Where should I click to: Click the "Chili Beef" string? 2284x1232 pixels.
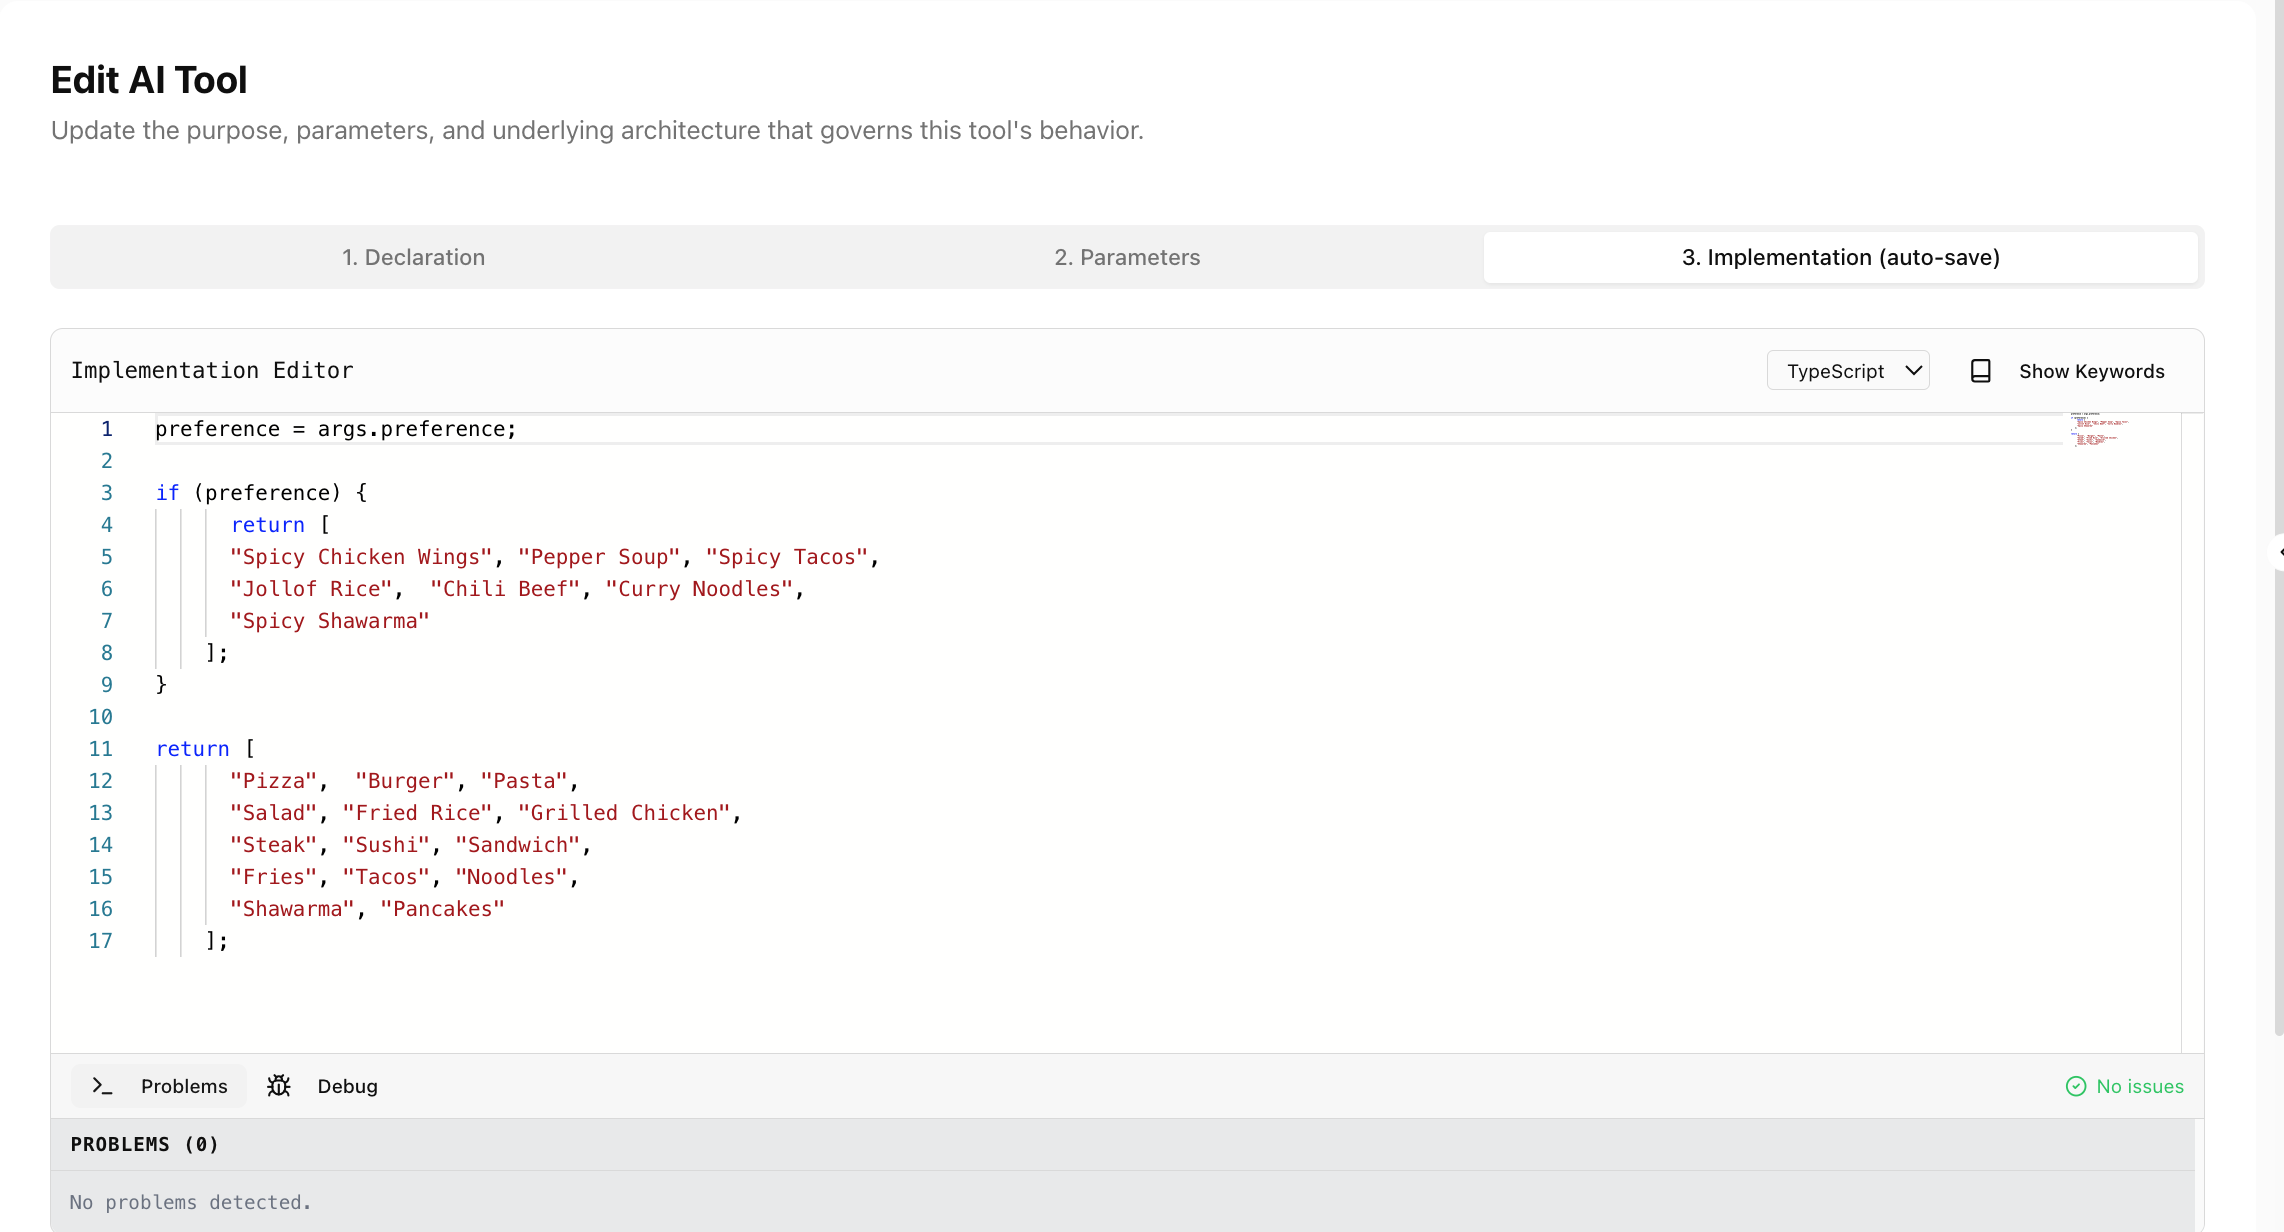[x=505, y=589]
